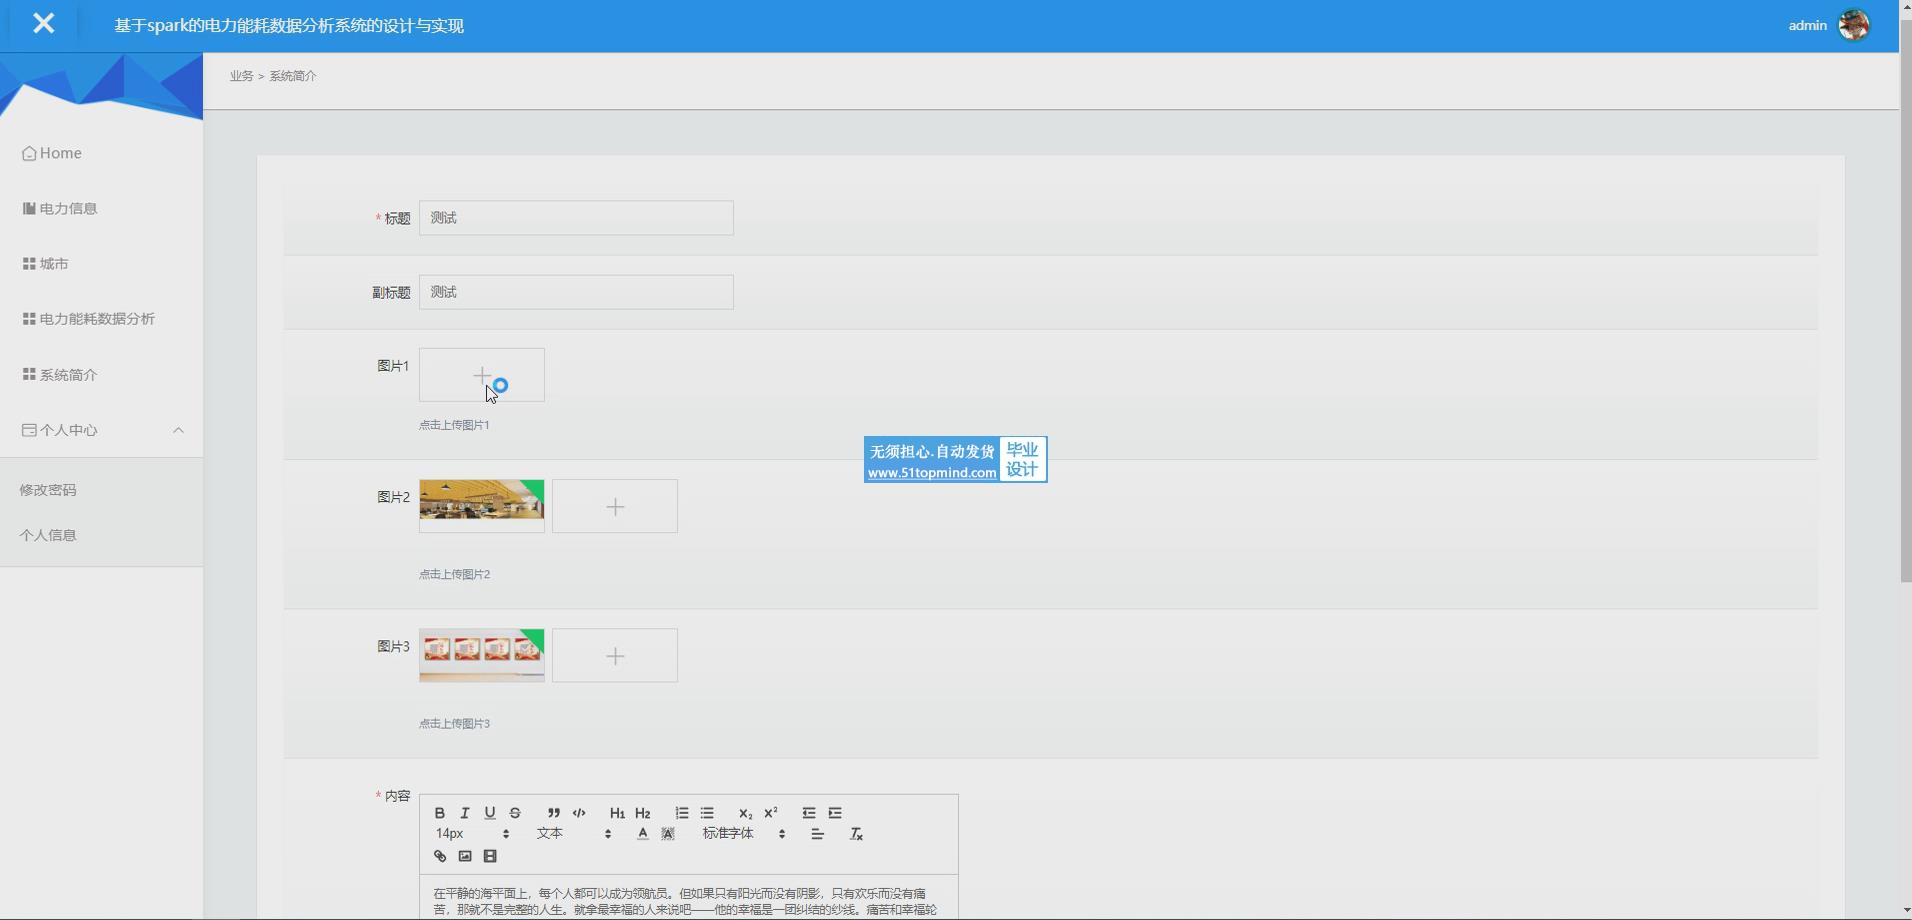Screen dimensions: 1912x920
Task: Click the upload plus box for 图片1
Action: [x=481, y=375]
